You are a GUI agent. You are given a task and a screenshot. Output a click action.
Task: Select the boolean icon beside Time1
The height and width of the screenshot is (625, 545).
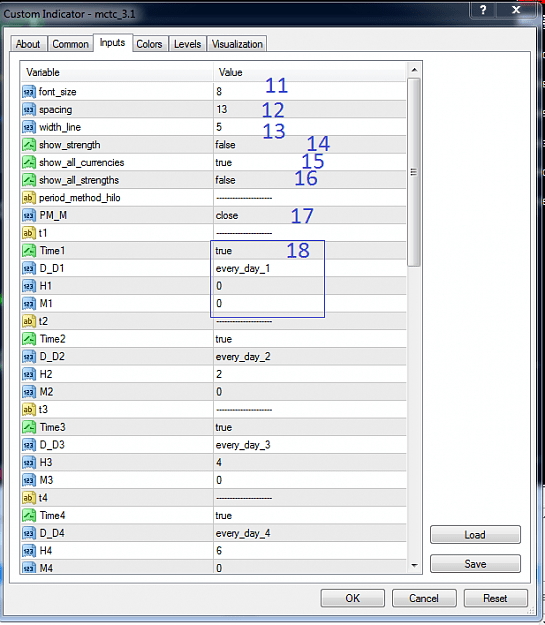[29, 251]
